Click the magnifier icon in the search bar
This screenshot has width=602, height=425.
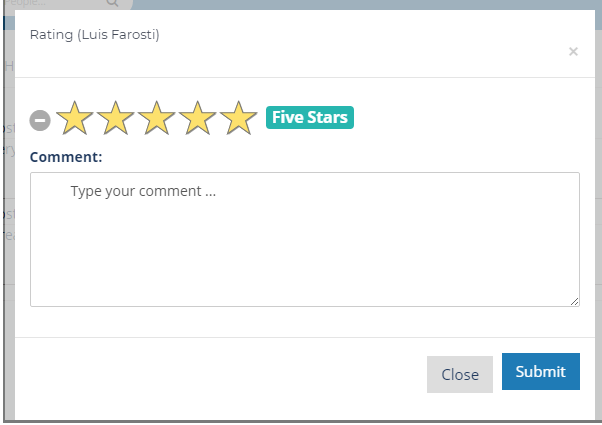[x=112, y=3]
